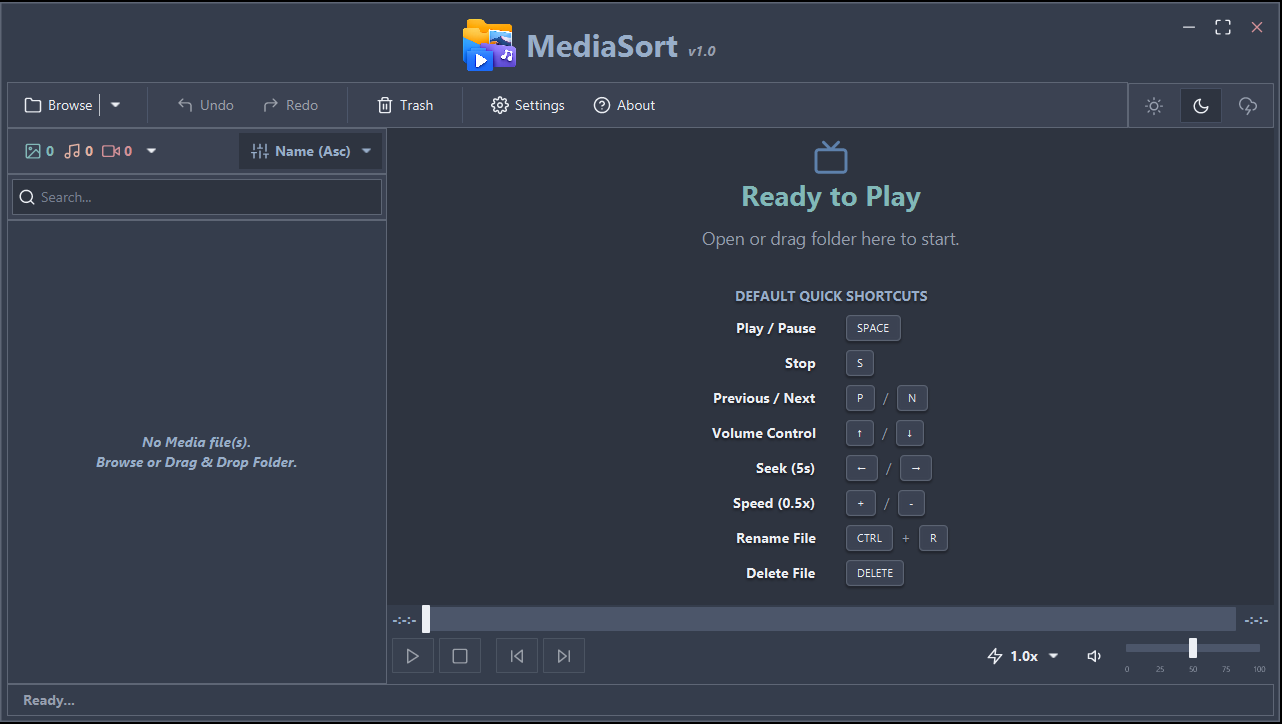The image size is (1282, 724).
Task: Click the music file count icon
Action: 74,151
